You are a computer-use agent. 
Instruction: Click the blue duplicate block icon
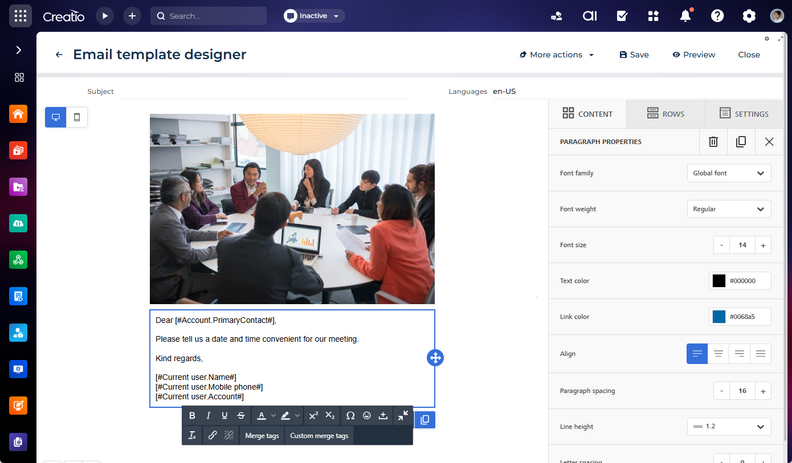pyautogui.click(x=425, y=420)
